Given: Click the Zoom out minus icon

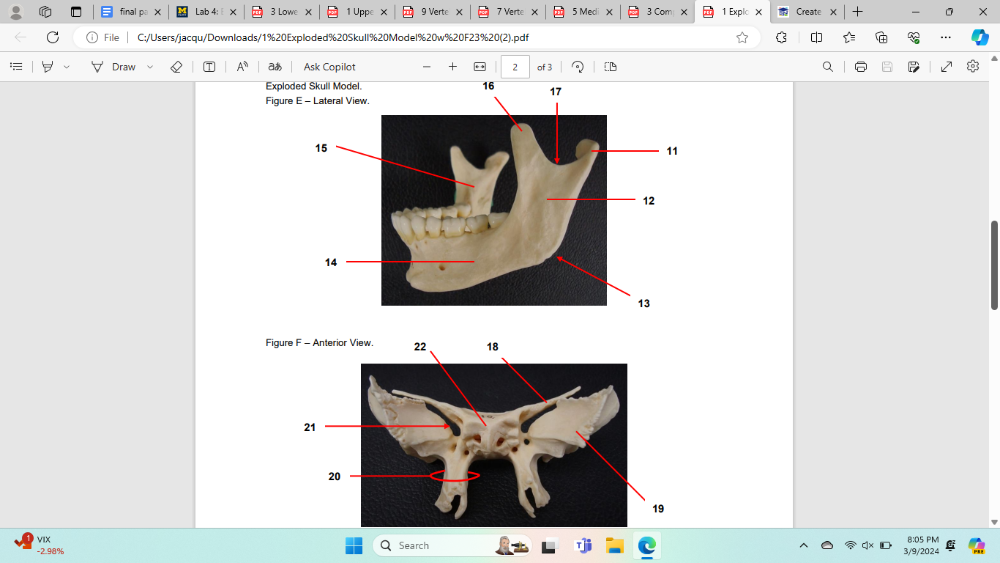Looking at the screenshot, I should (x=427, y=67).
